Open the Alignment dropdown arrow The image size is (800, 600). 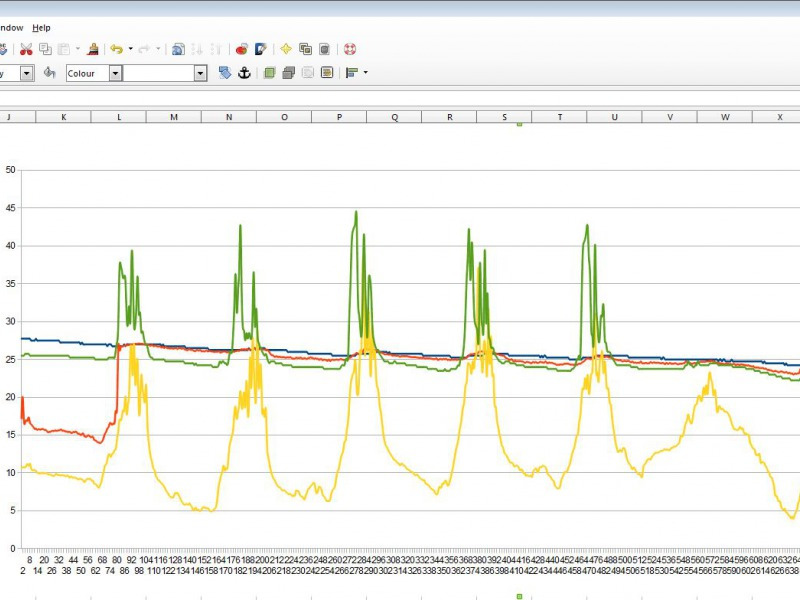[x=365, y=73]
